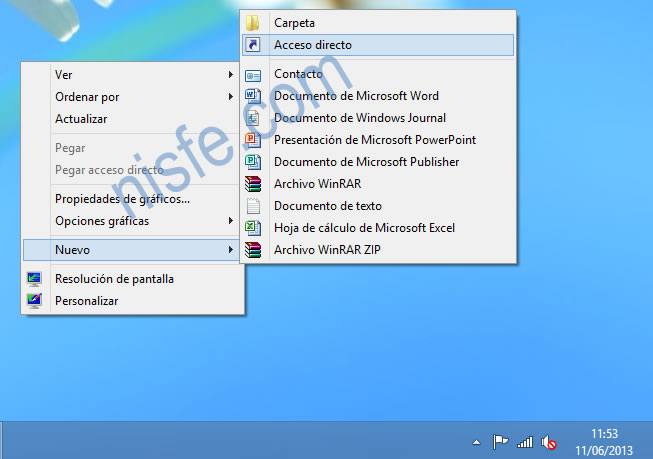Choose Actualizar to refresh desktop
Viewport: 653px width, 459px height.
click(131, 119)
